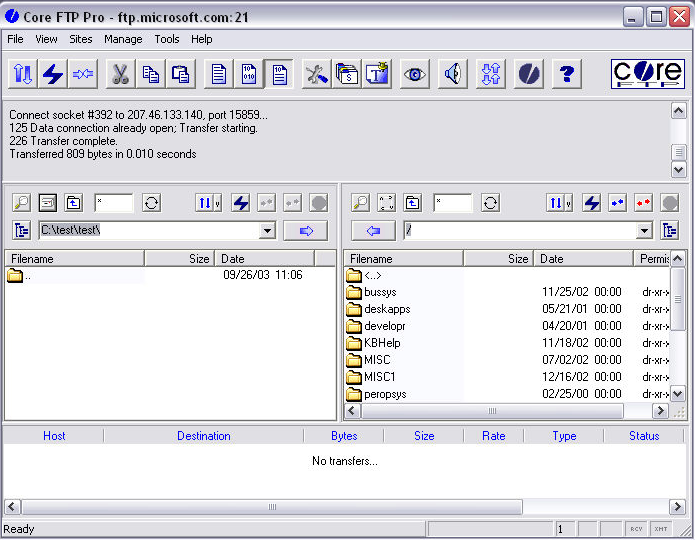This screenshot has height=540, width=695.
Task: Select auto transfer mode icon
Action: coord(279,74)
